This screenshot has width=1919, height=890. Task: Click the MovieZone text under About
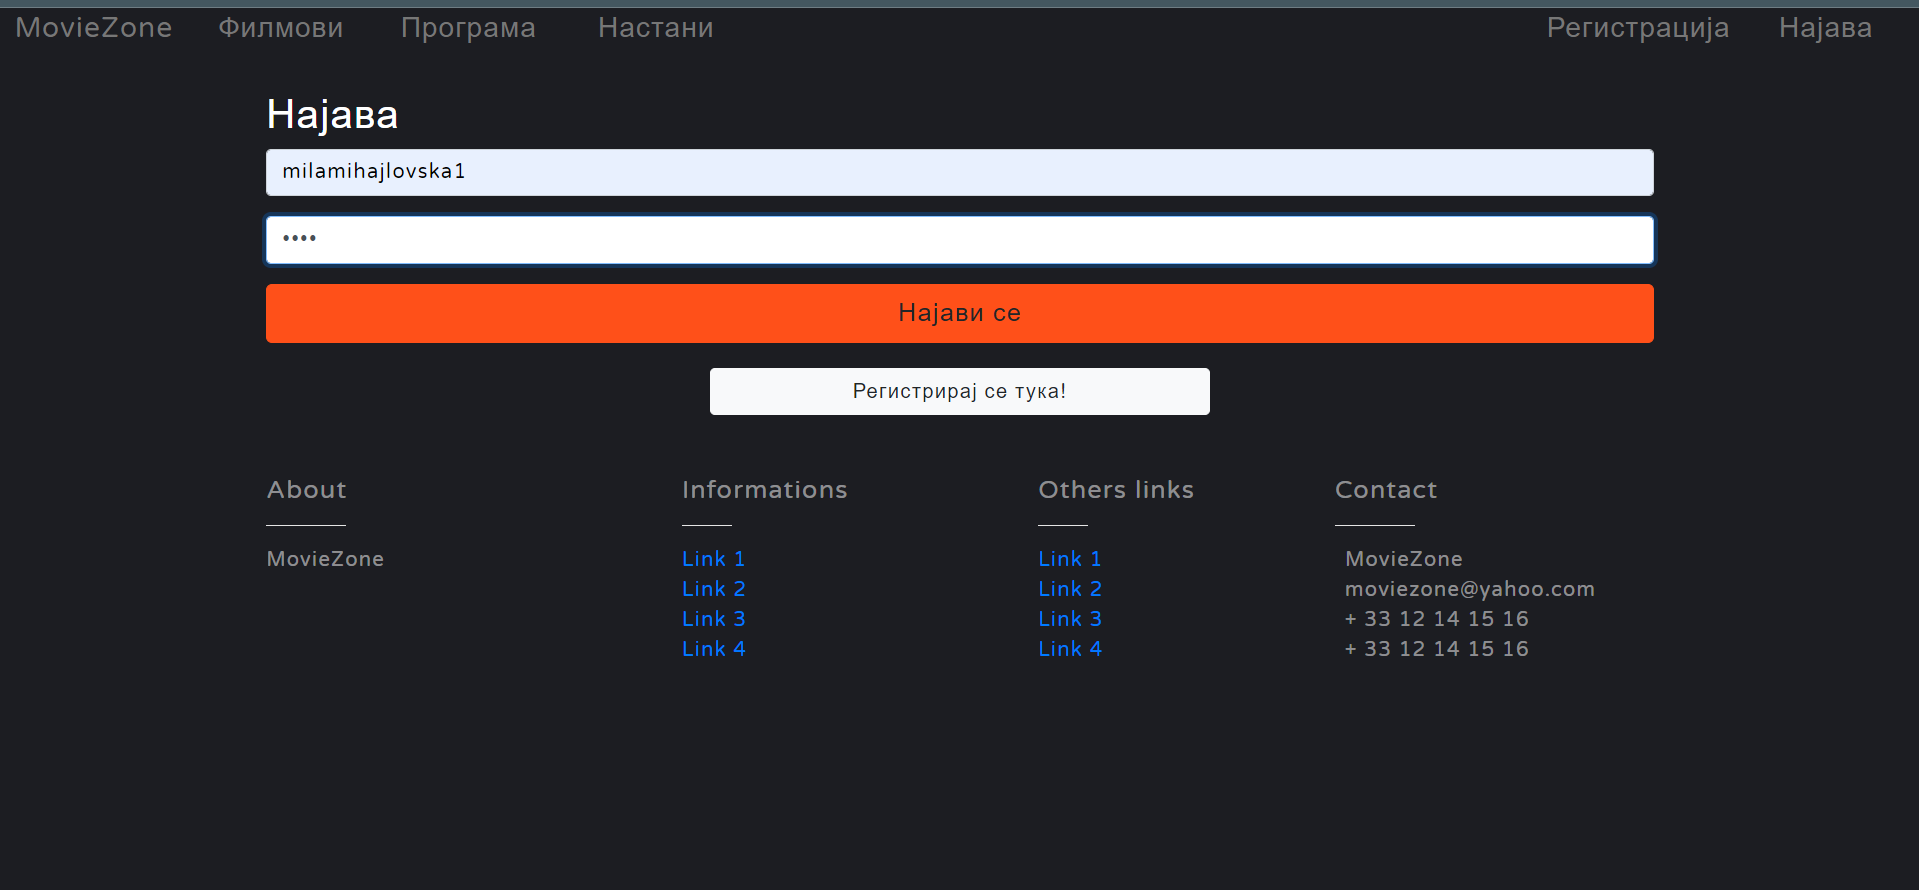point(325,559)
